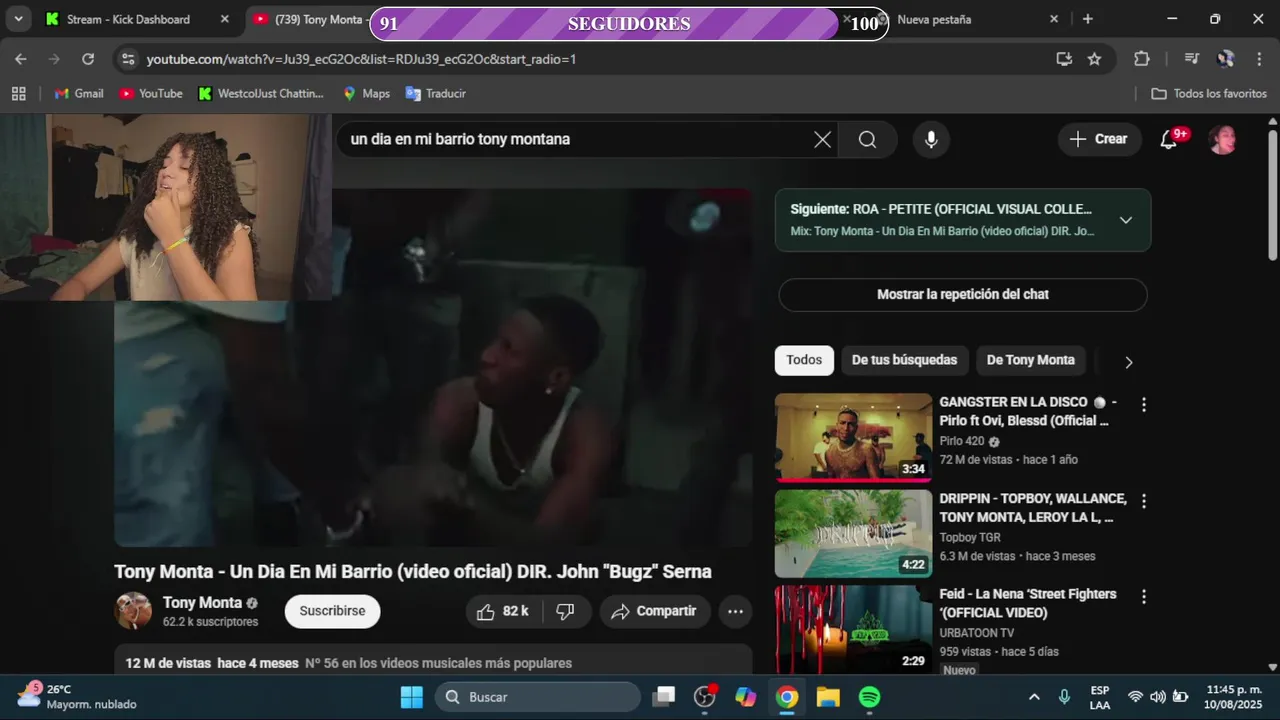Viewport: 1280px width, 720px height.
Task: Show more filter chips with right arrow
Action: click(x=1129, y=362)
